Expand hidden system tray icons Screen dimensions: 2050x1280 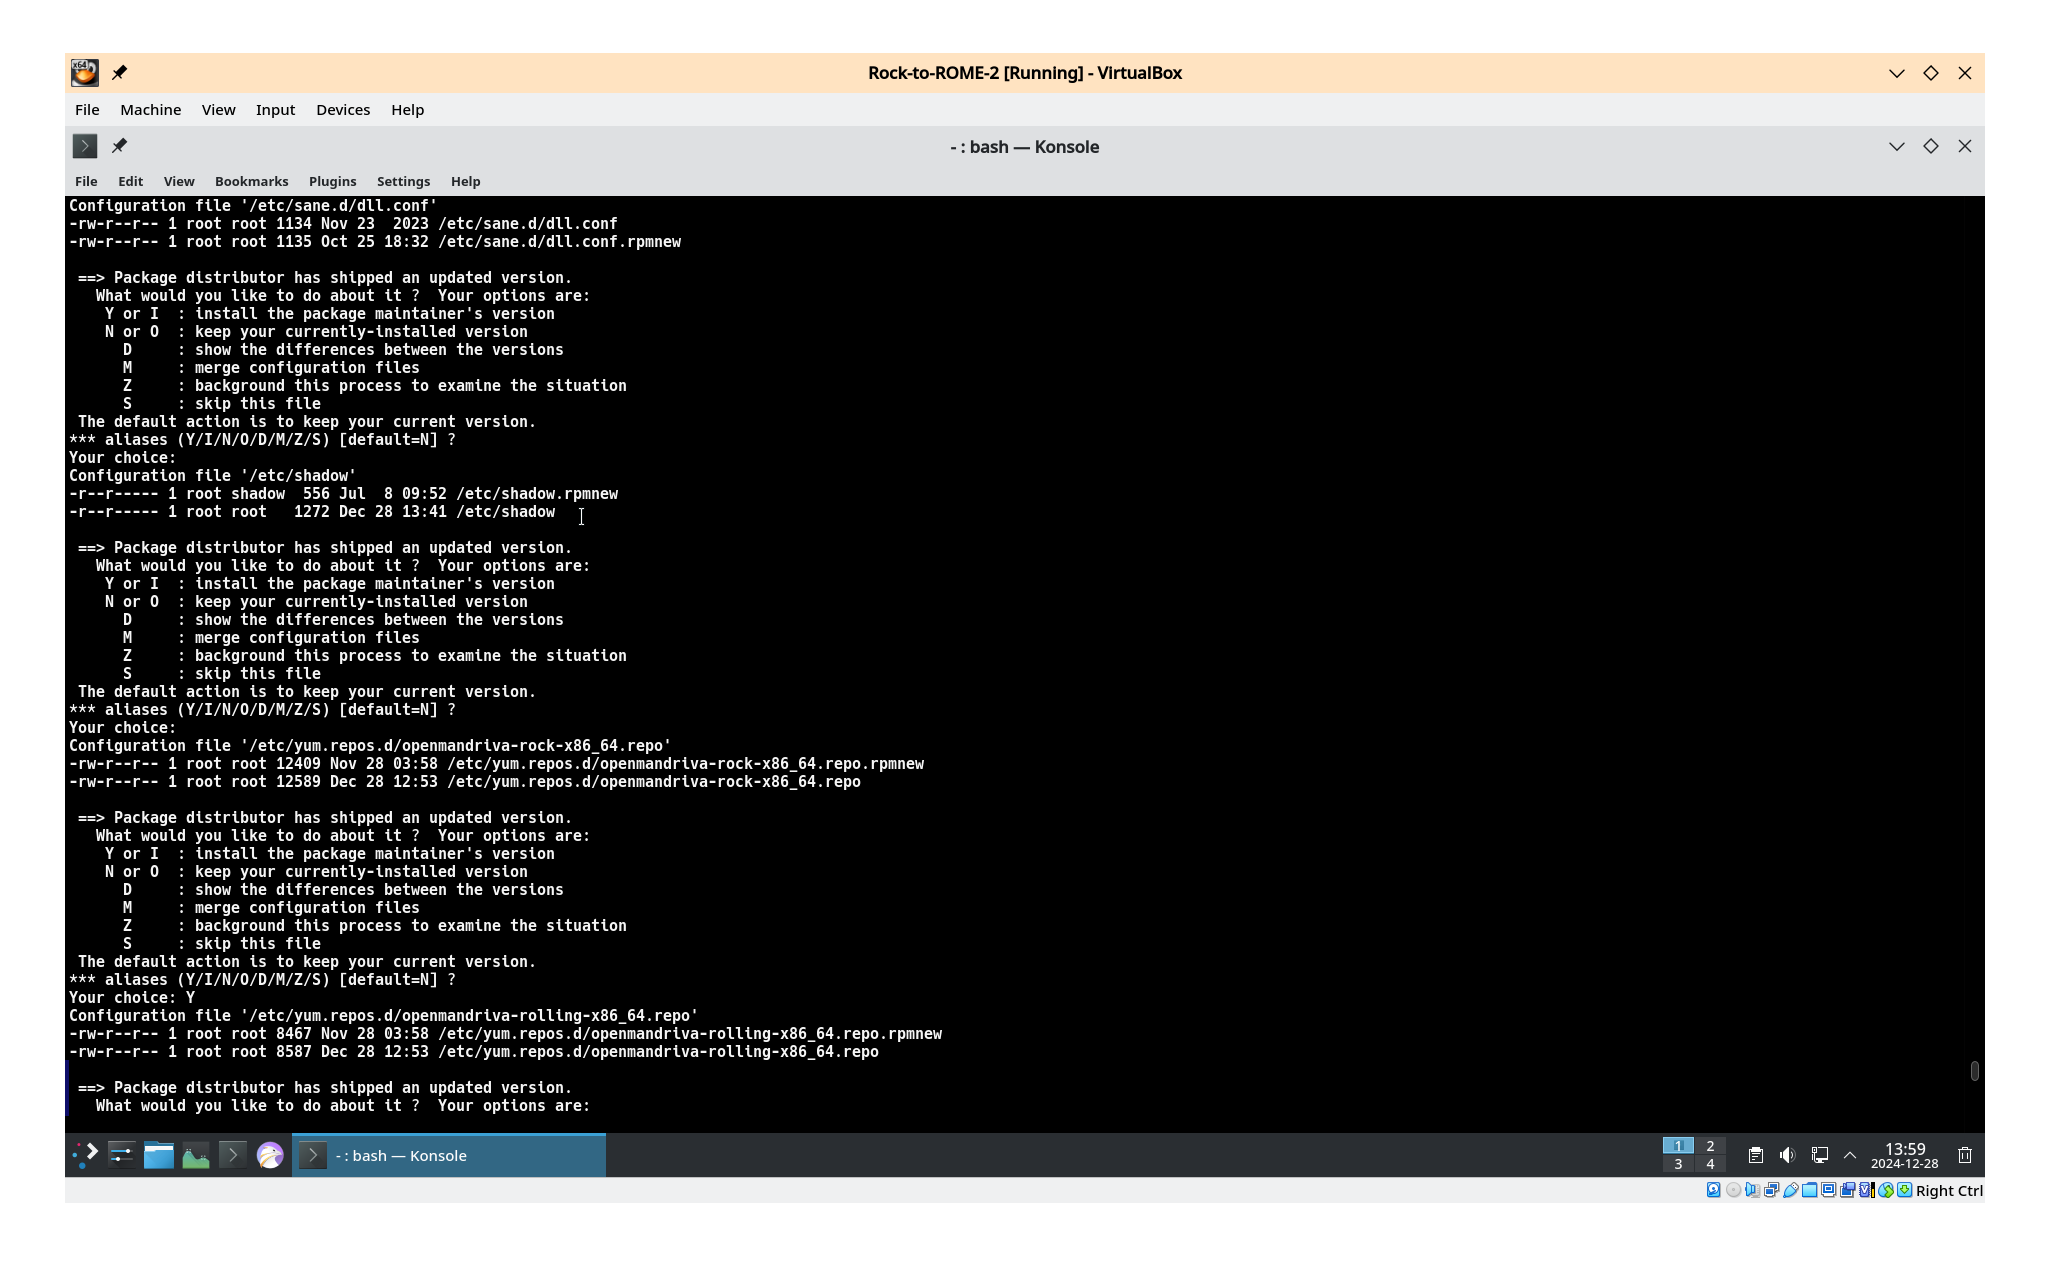pos(1850,1155)
